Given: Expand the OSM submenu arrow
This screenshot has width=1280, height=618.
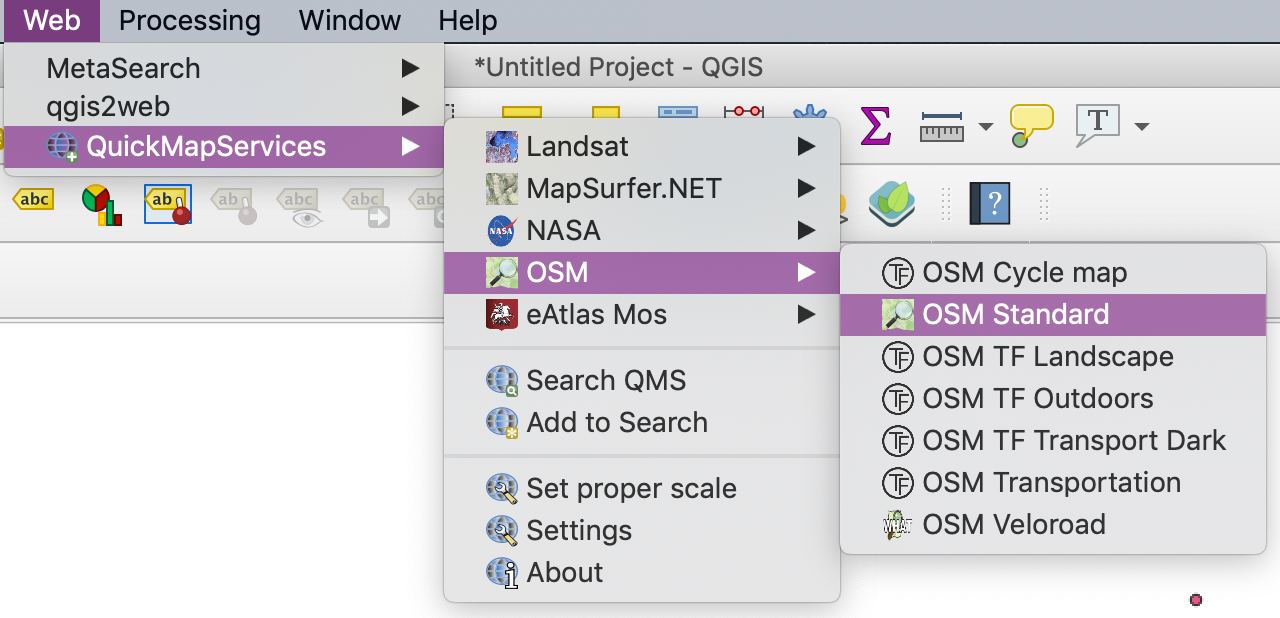Looking at the screenshot, I should coord(806,272).
